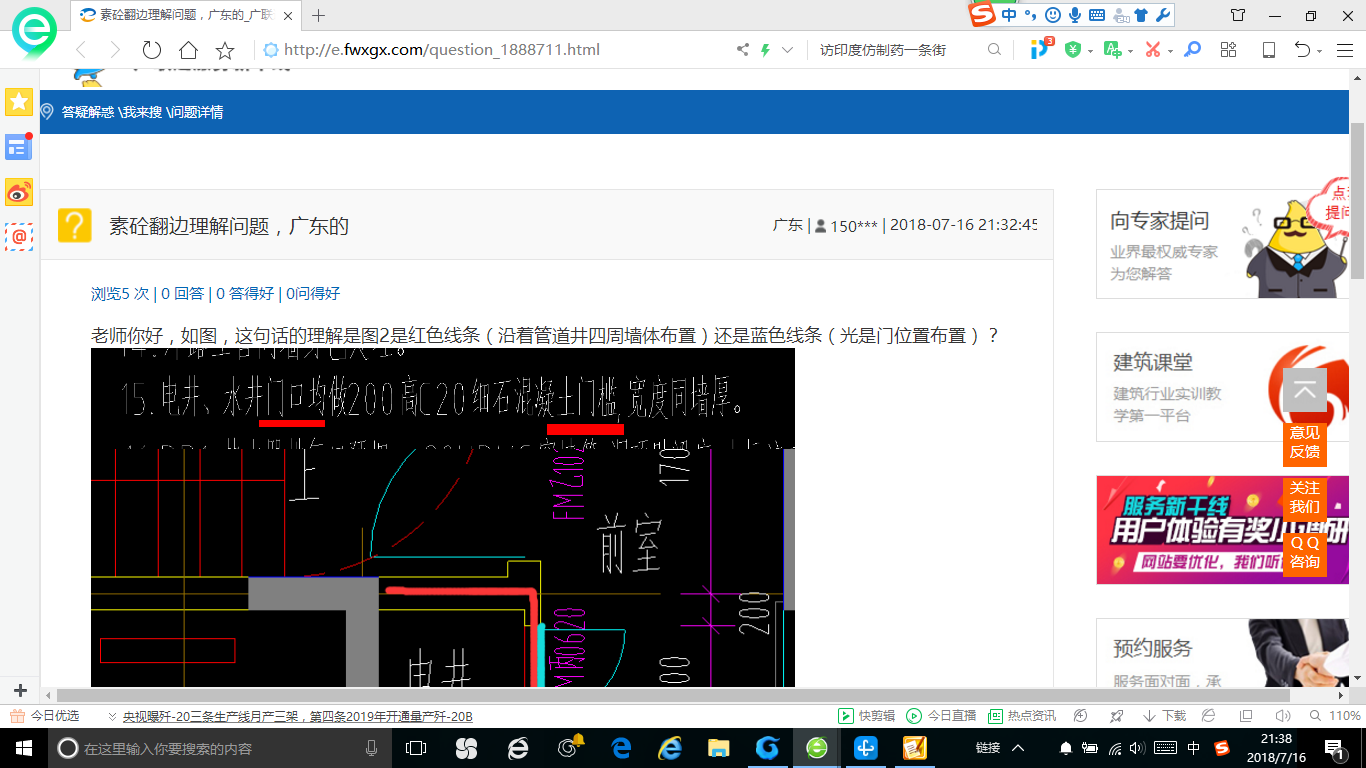This screenshot has width=1366, height=768.
Task: Click the 答疑解惑 breadcrumb link
Action: point(88,112)
